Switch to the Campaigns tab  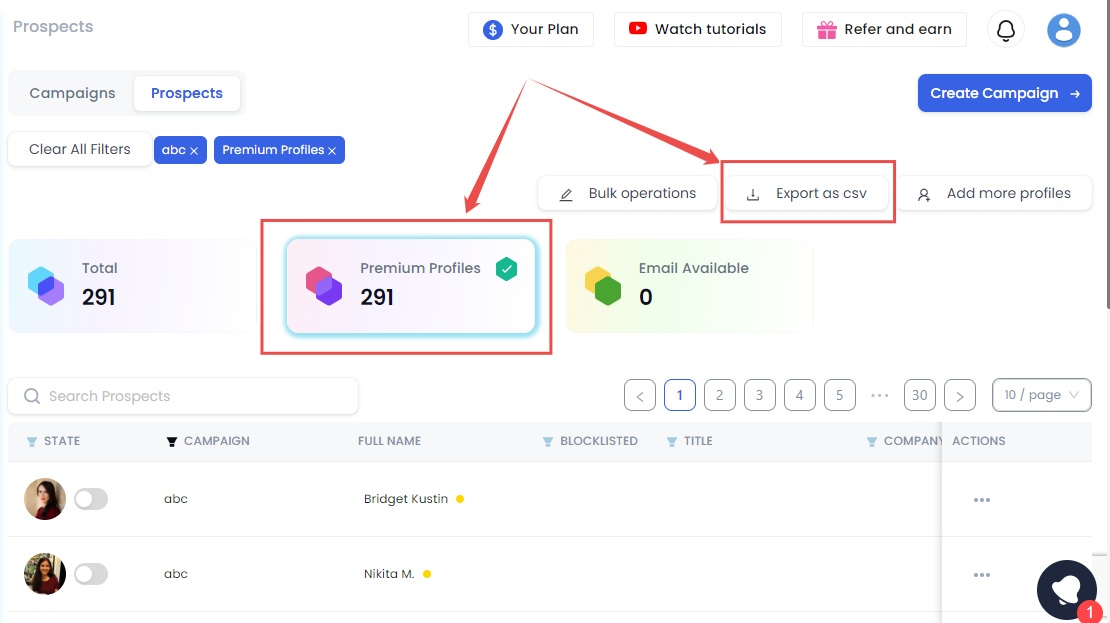point(71,93)
